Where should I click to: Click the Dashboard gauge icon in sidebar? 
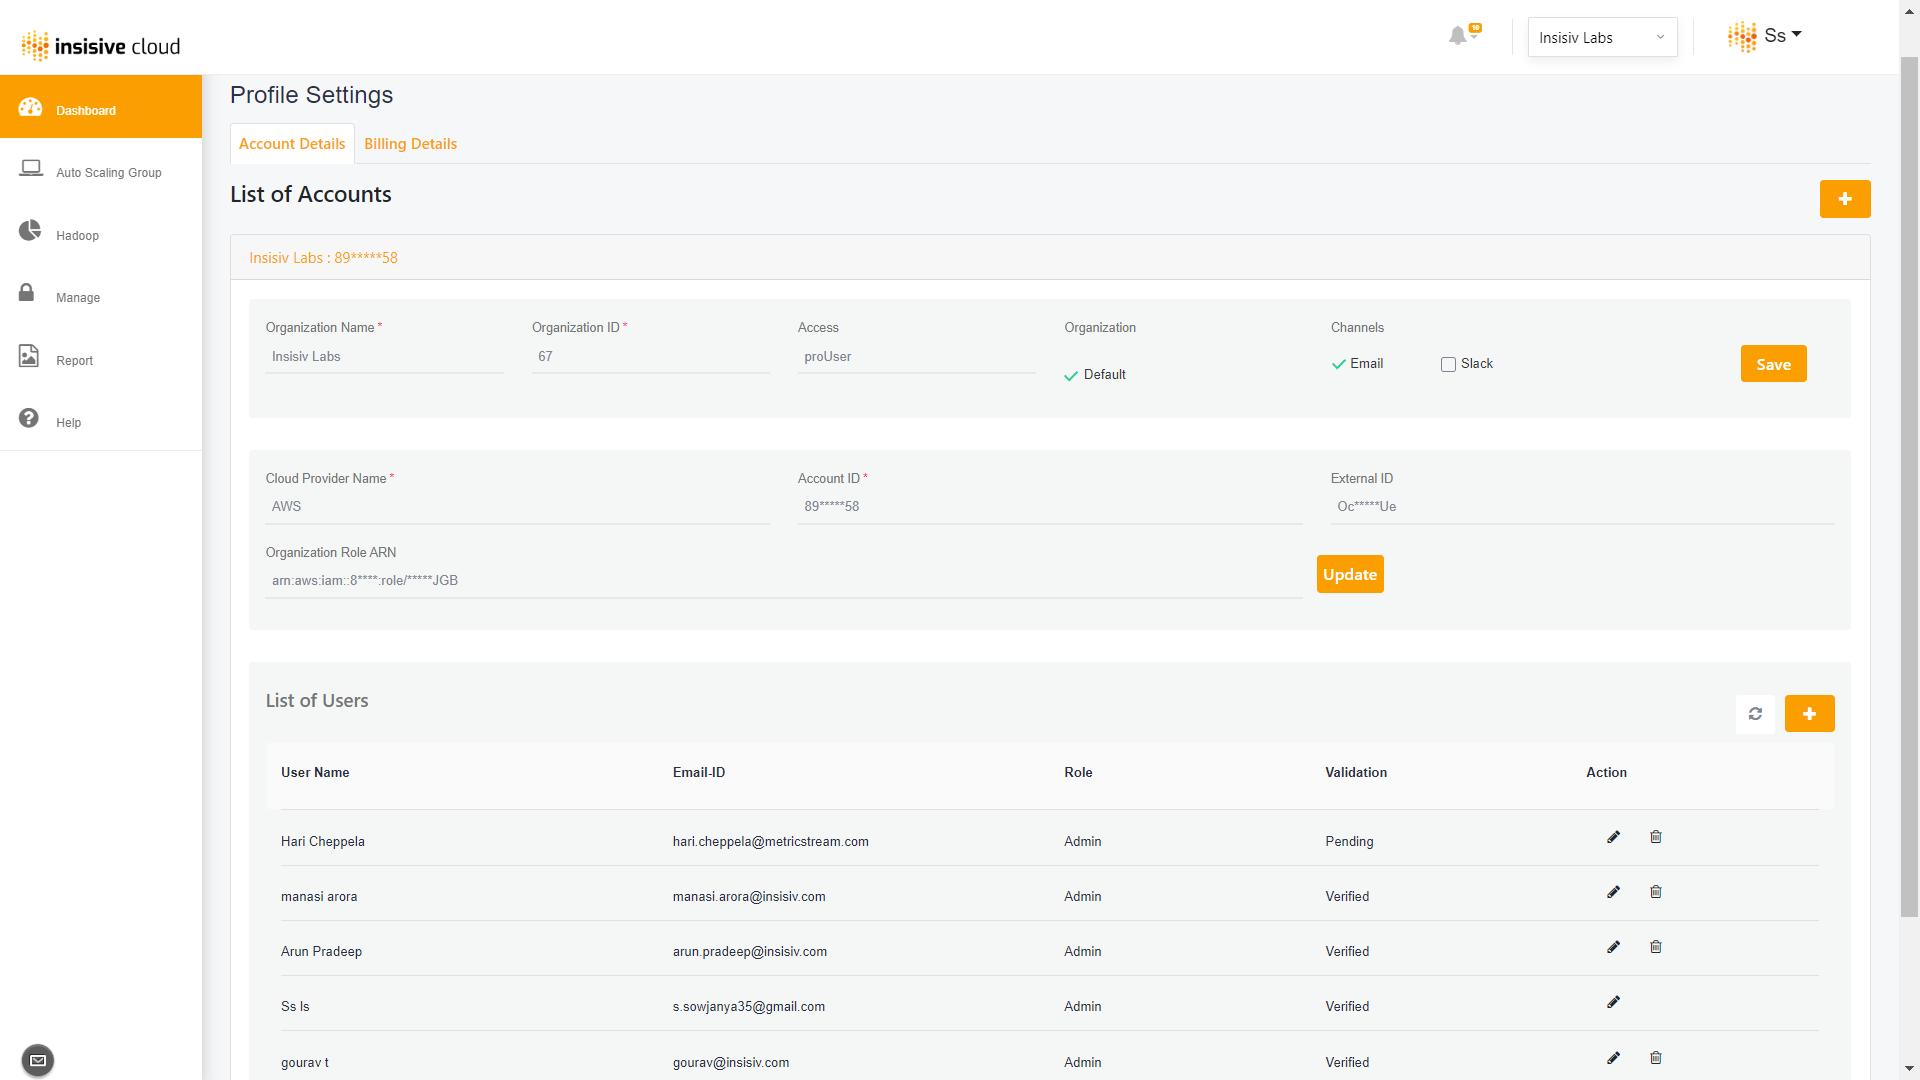point(30,108)
